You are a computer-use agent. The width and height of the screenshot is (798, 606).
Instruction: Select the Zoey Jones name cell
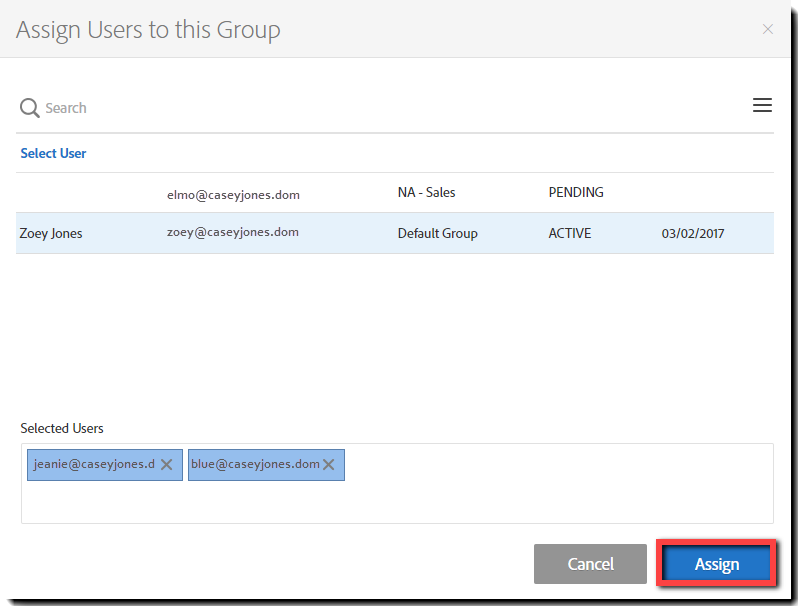pyautogui.click(x=51, y=233)
